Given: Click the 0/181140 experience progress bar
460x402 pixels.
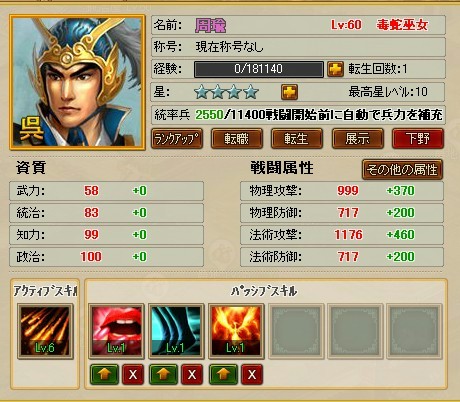Looking at the screenshot, I should [259, 69].
